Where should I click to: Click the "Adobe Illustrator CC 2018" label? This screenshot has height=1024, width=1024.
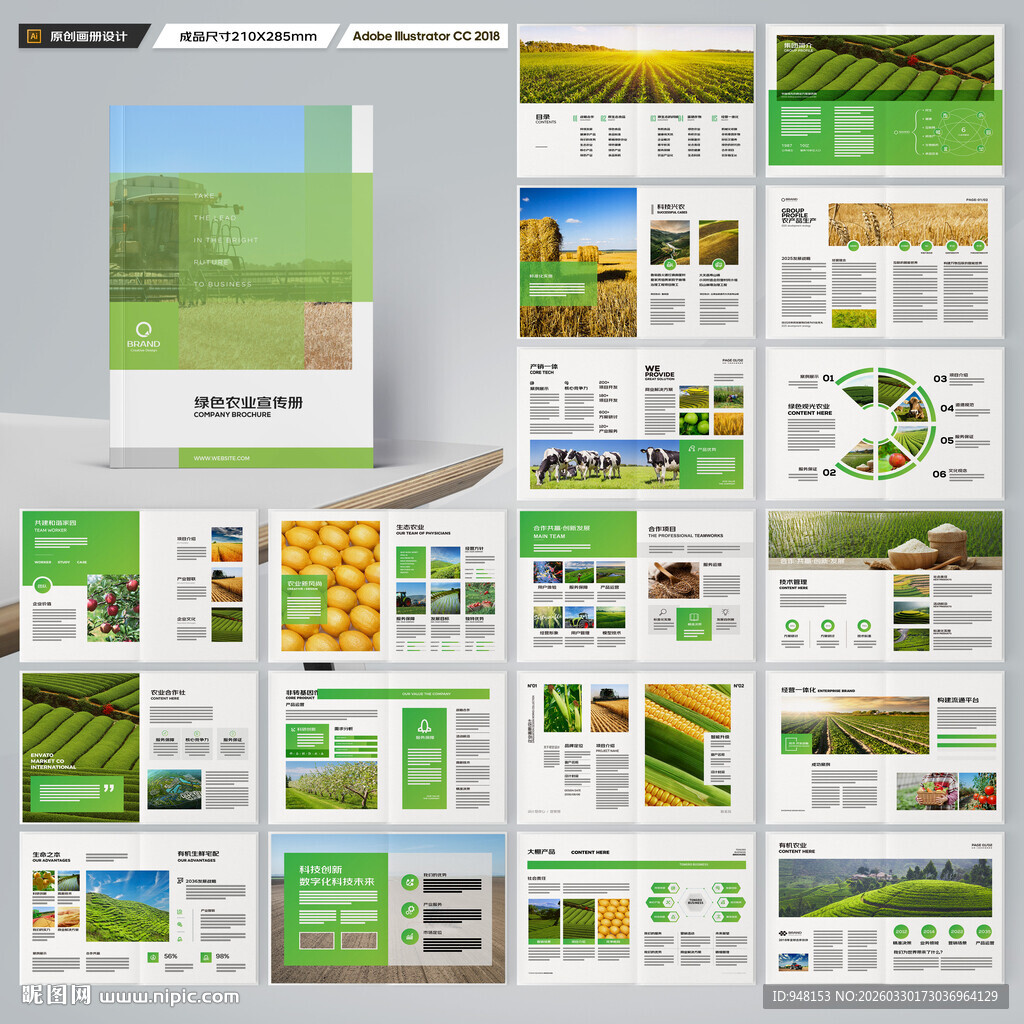pos(426,36)
